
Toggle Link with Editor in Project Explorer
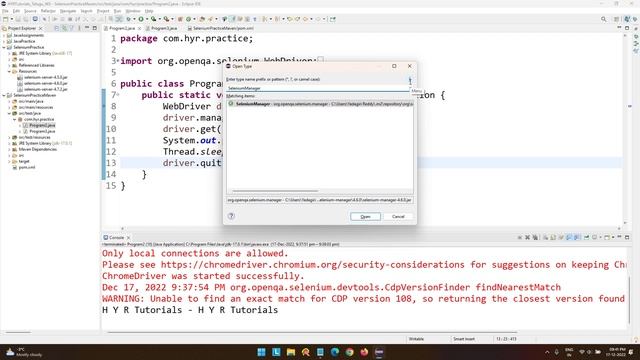tap(64, 28)
